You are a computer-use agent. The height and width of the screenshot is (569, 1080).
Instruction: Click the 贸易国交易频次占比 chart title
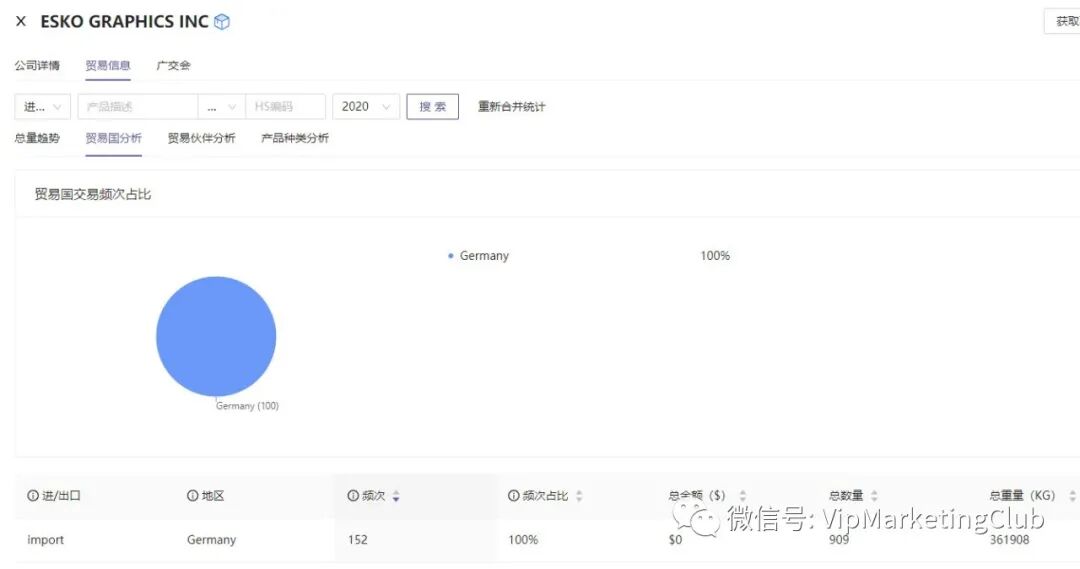[93, 194]
